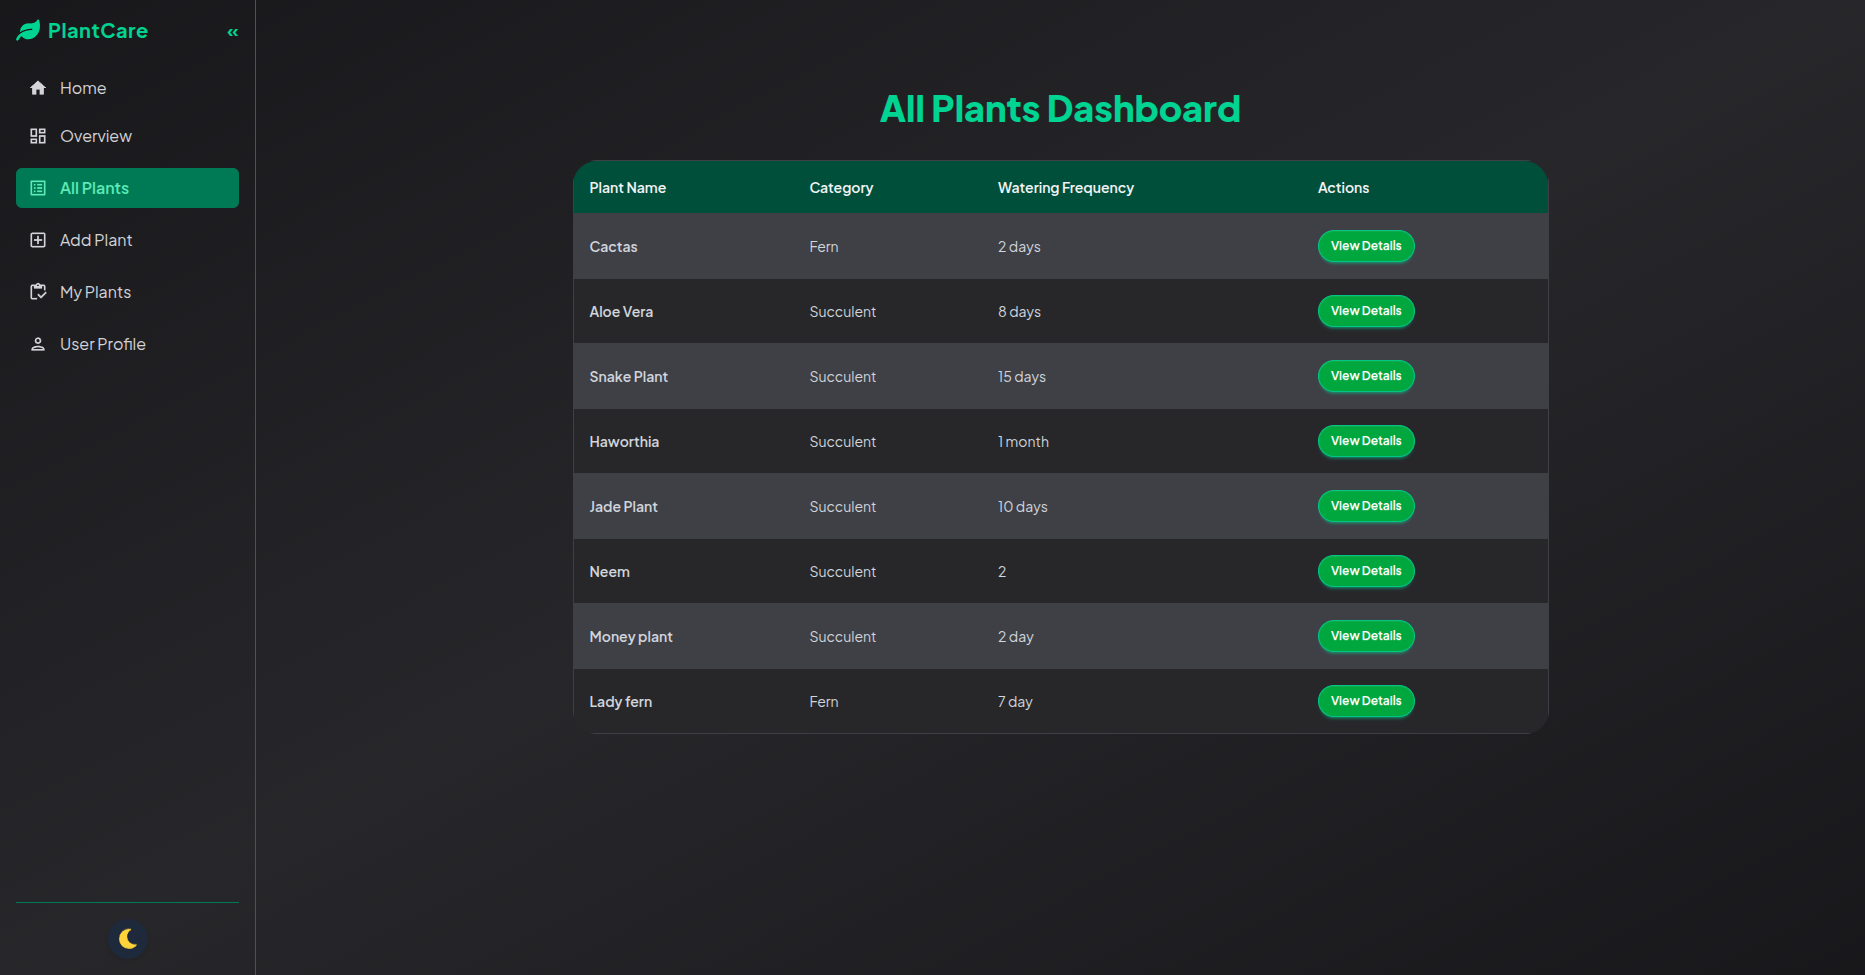Open Lady fern details
This screenshot has width=1865, height=975.
tap(1366, 701)
